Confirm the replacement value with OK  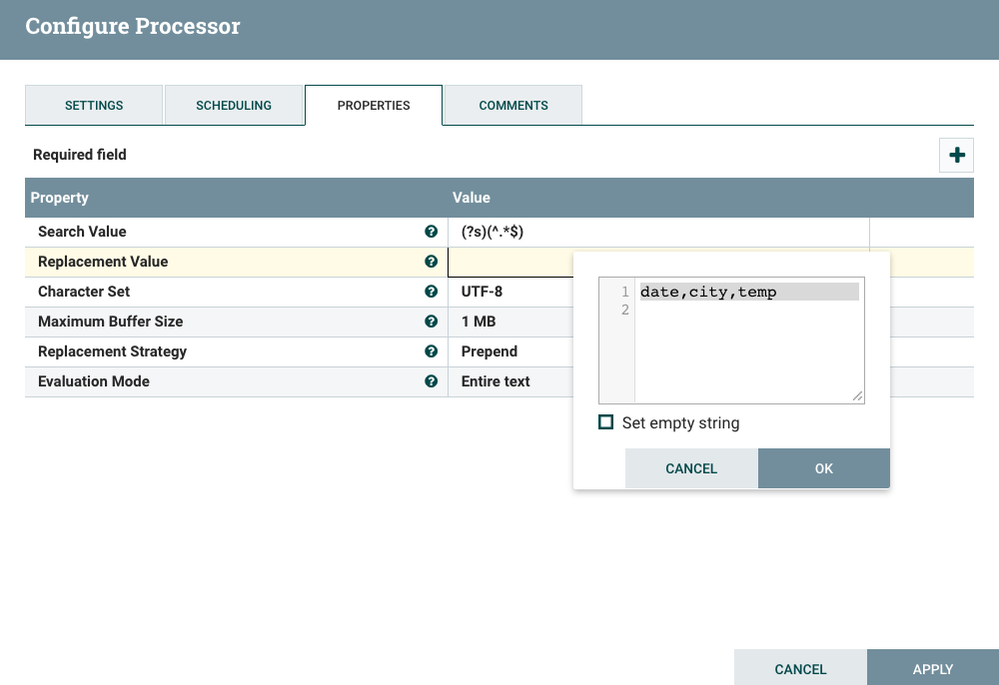pyautogui.click(x=823, y=468)
